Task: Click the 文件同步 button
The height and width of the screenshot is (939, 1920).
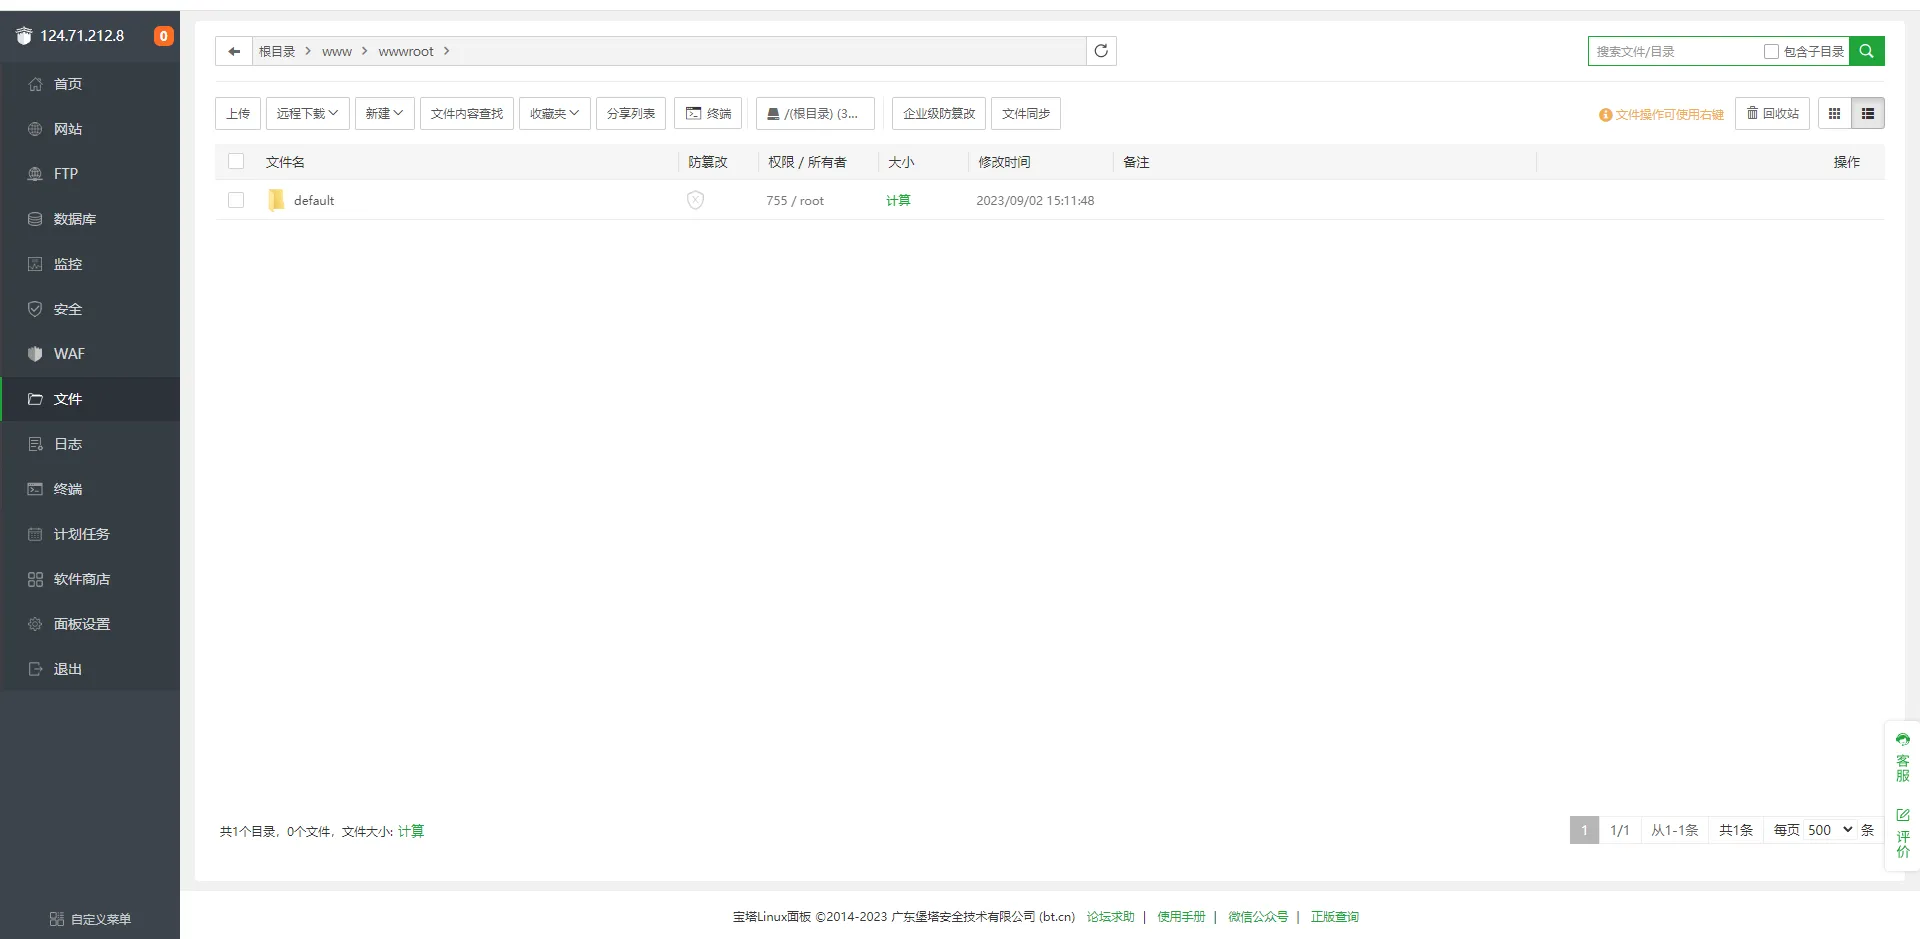Action: (1026, 114)
